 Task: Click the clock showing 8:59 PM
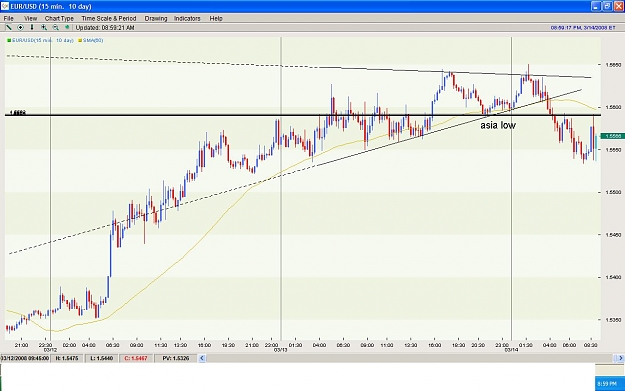pos(607,384)
